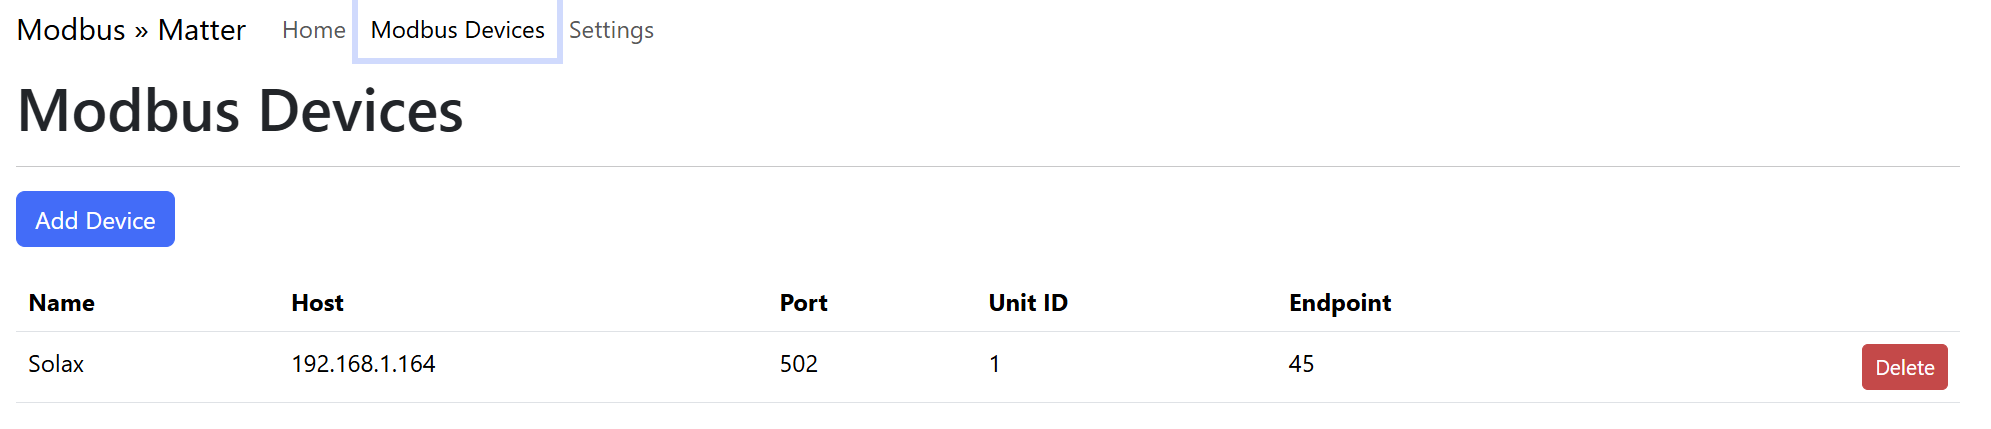Go to the Home page
Viewport: 1991px width, 429px height.
point(313,30)
